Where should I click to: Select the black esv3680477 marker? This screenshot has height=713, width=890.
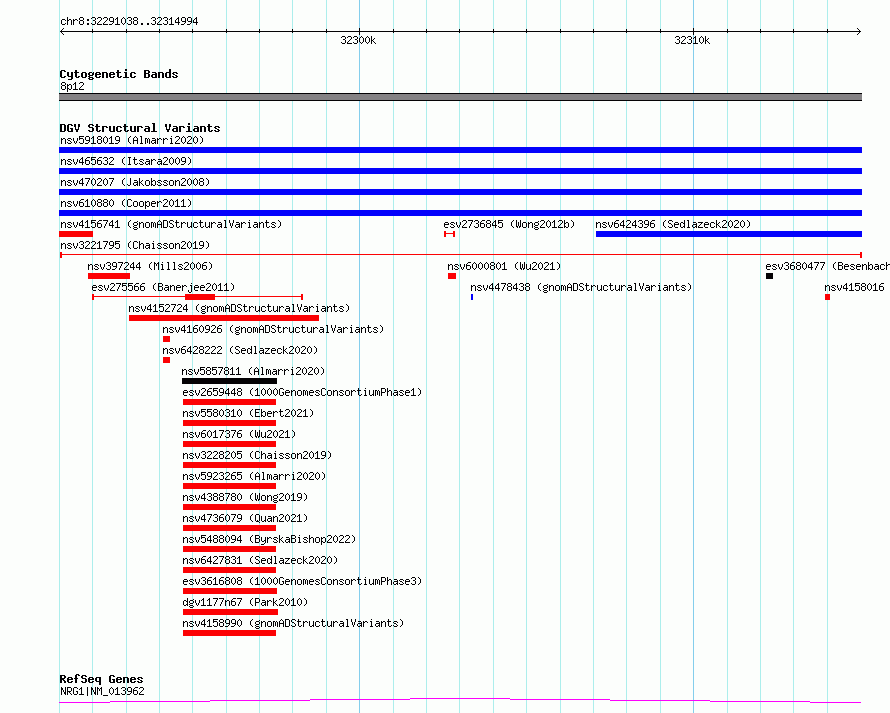pos(769,276)
